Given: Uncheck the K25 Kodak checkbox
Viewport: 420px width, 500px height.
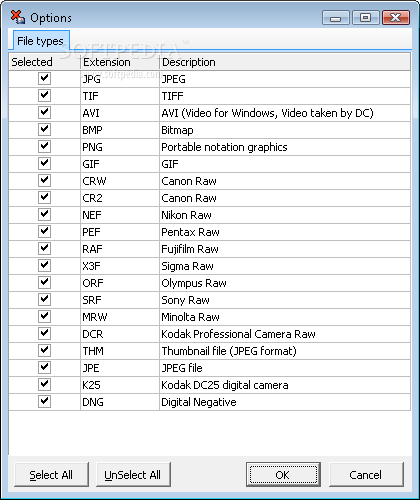Looking at the screenshot, I should click(44, 385).
